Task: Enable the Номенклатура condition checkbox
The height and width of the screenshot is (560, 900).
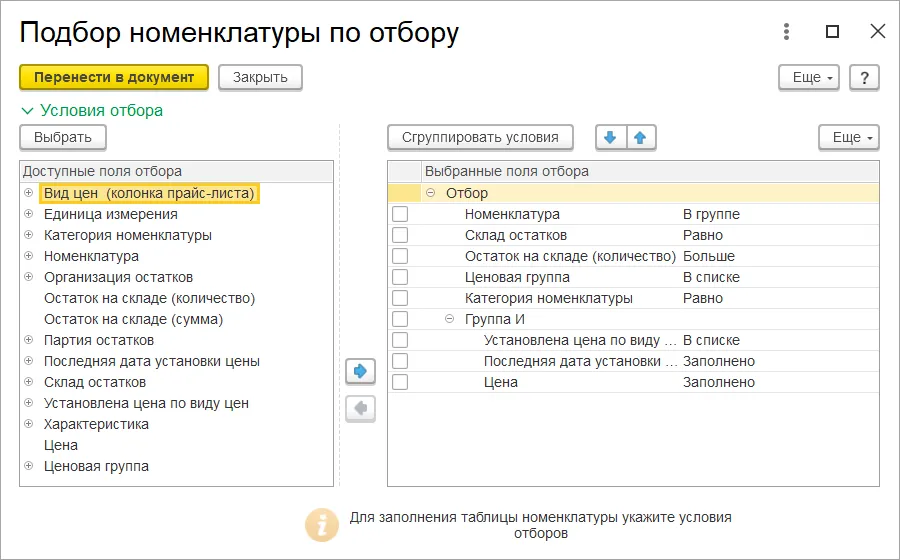Action: point(400,214)
